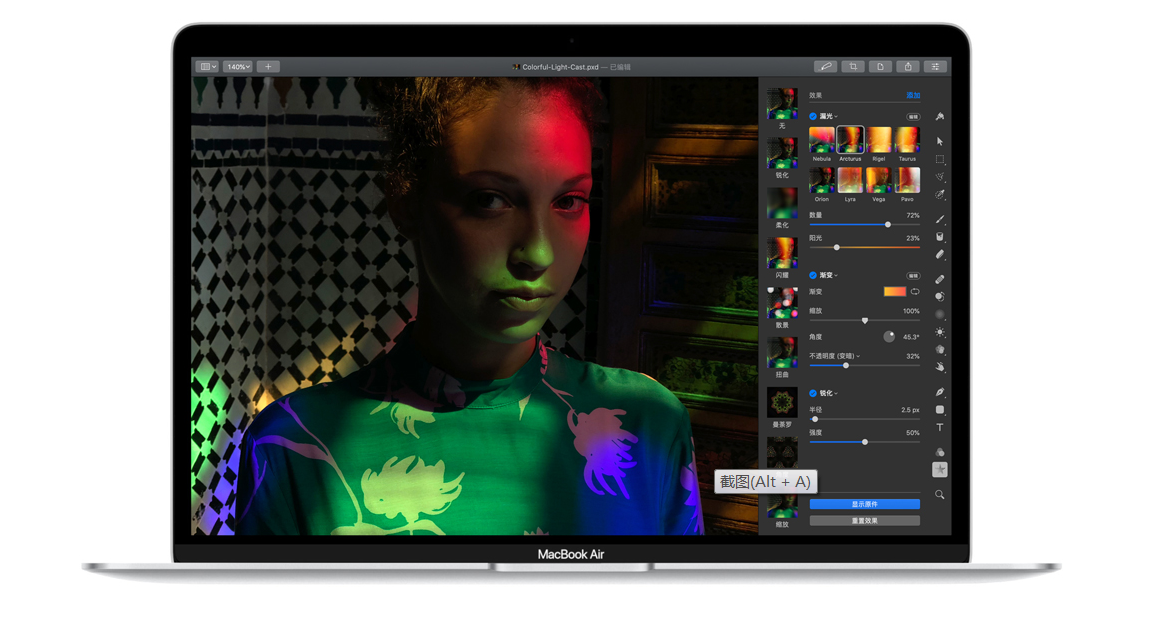Viewport: 1172px width, 635px height.
Task: Select the 闪耀 effect thumbnail
Action: [x=782, y=253]
